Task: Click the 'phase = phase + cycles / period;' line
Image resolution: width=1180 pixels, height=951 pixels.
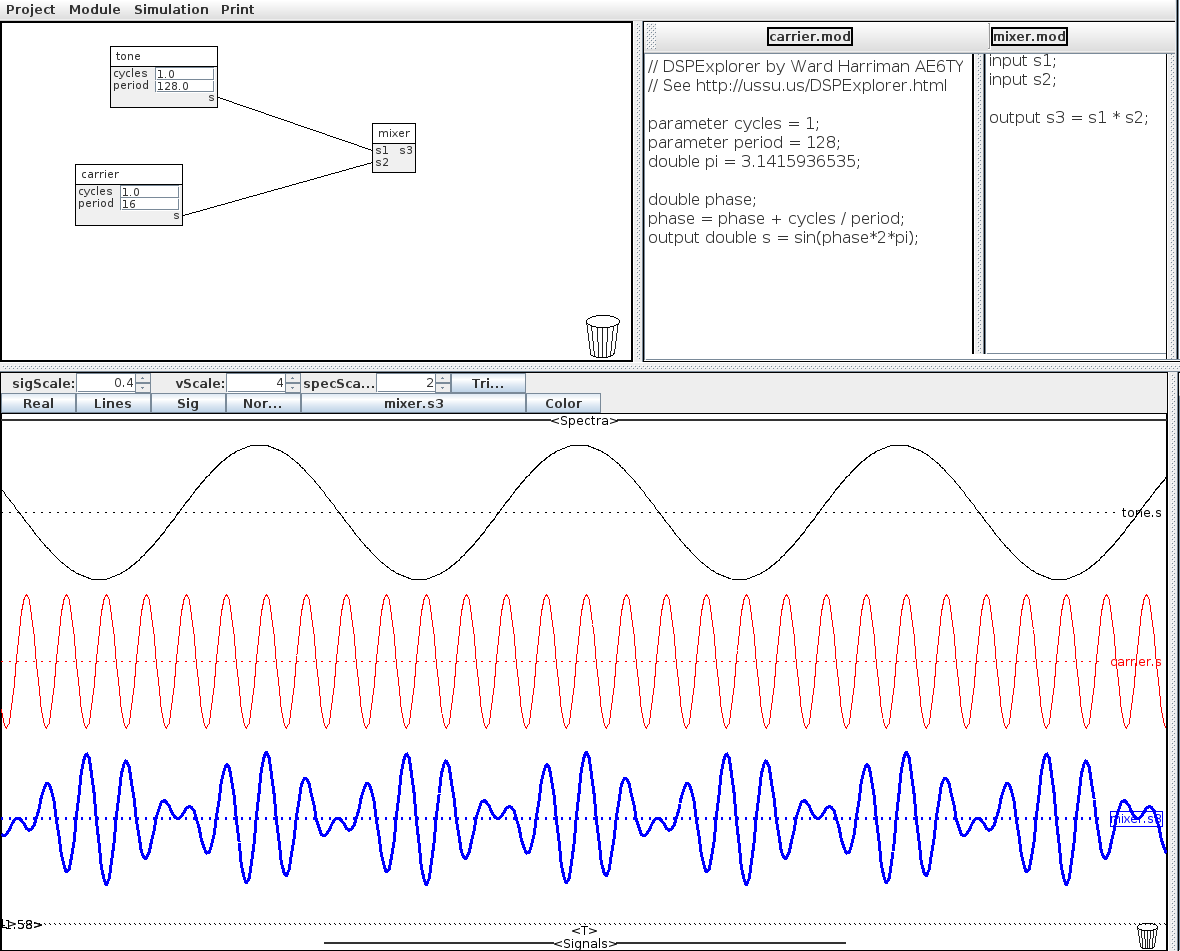Action: coord(776,218)
